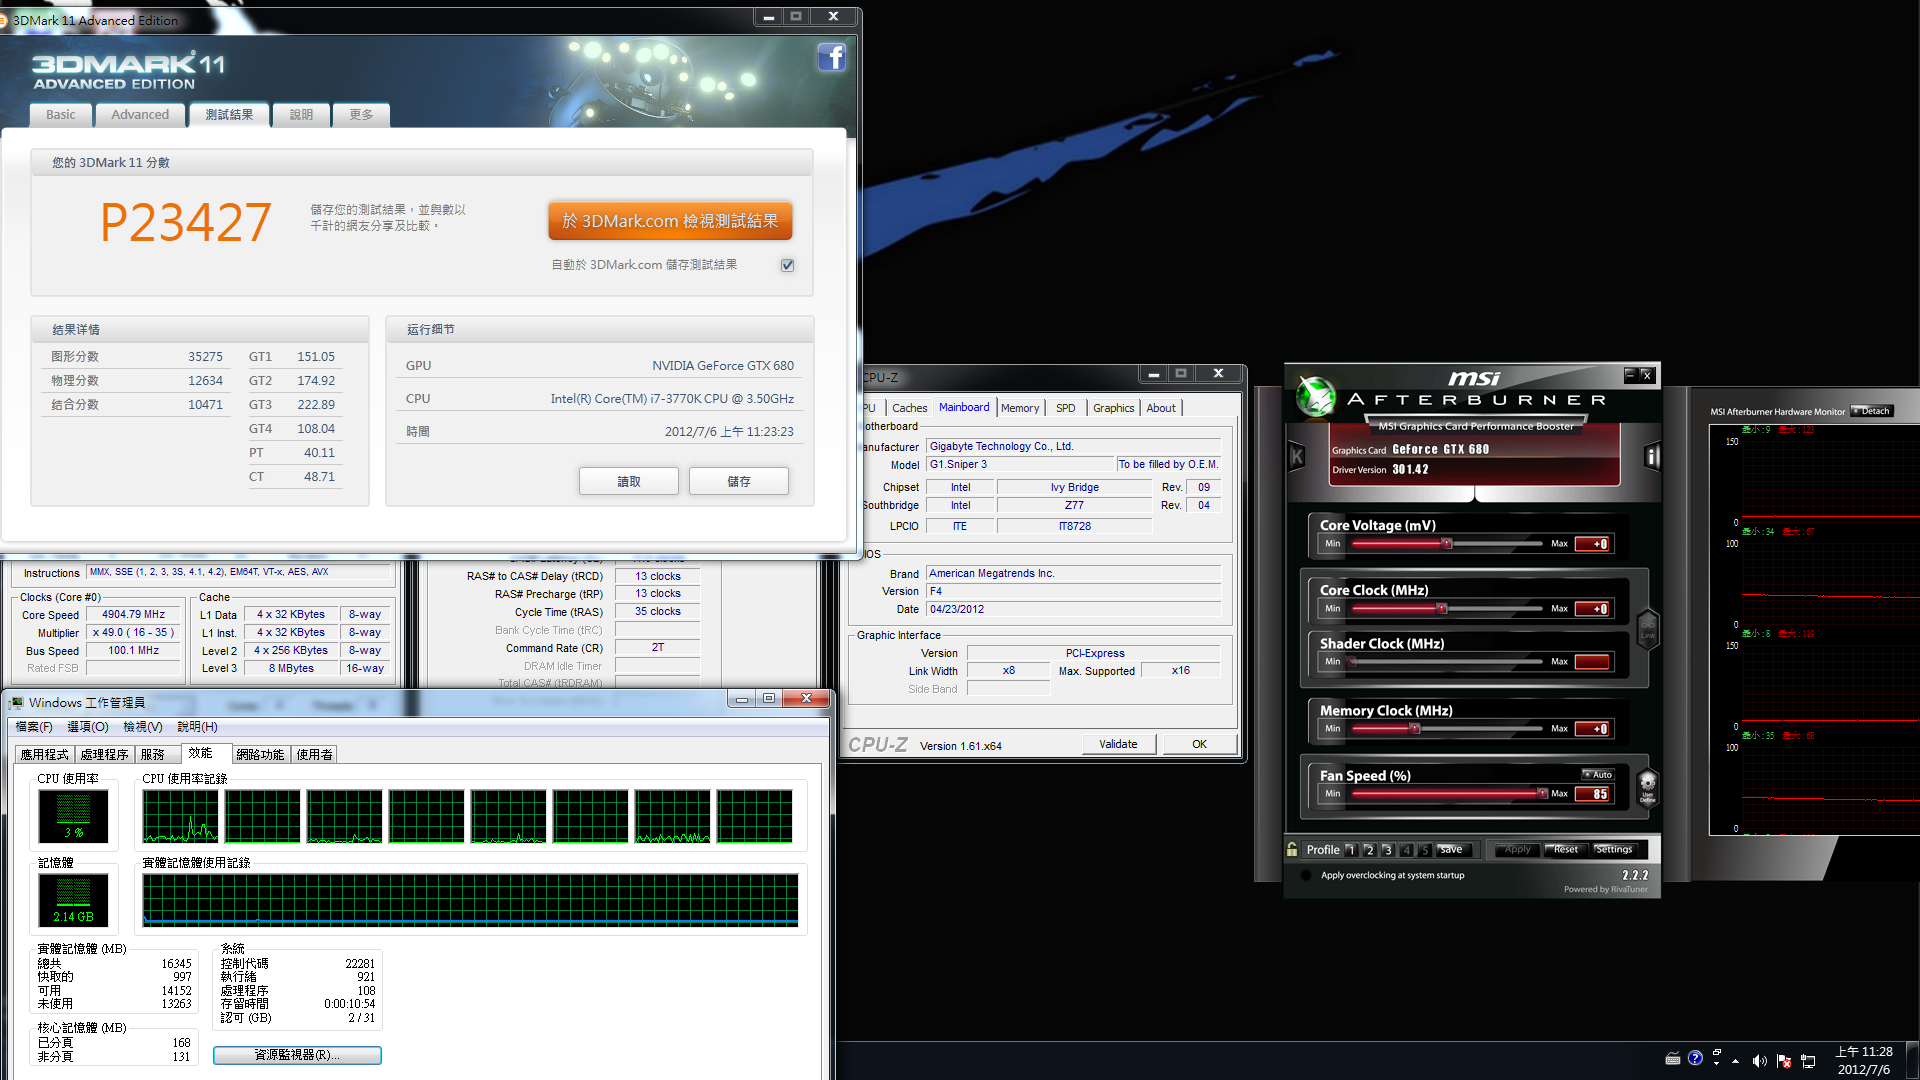Select Afterburner profile slot 1

pyautogui.click(x=1351, y=850)
